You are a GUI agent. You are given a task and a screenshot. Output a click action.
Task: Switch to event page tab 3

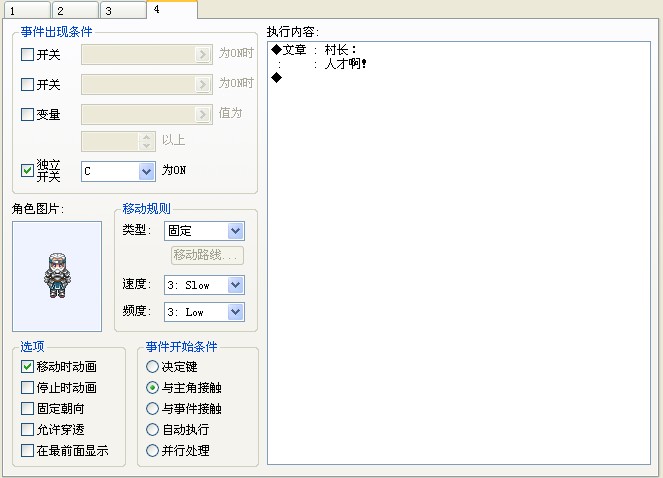124,10
